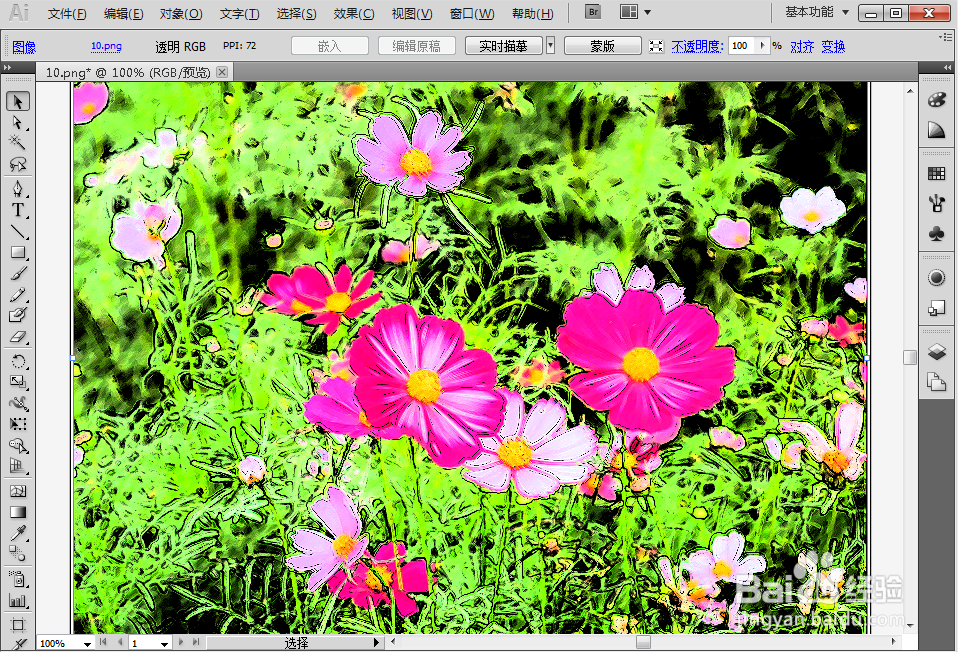Open the Layers panel icon
958x652 pixels.
click(x=937, y=351)
